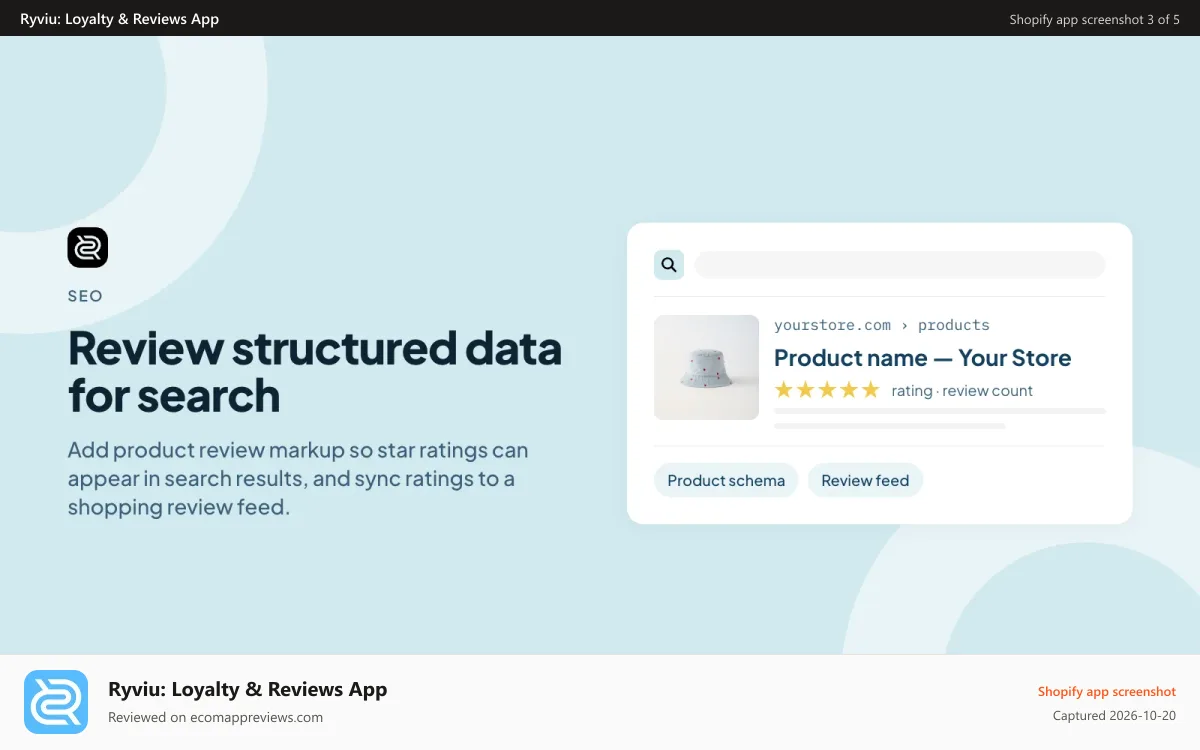Click the top bar 'Ryviu: Loyalty & Reviews App' title

120,19
